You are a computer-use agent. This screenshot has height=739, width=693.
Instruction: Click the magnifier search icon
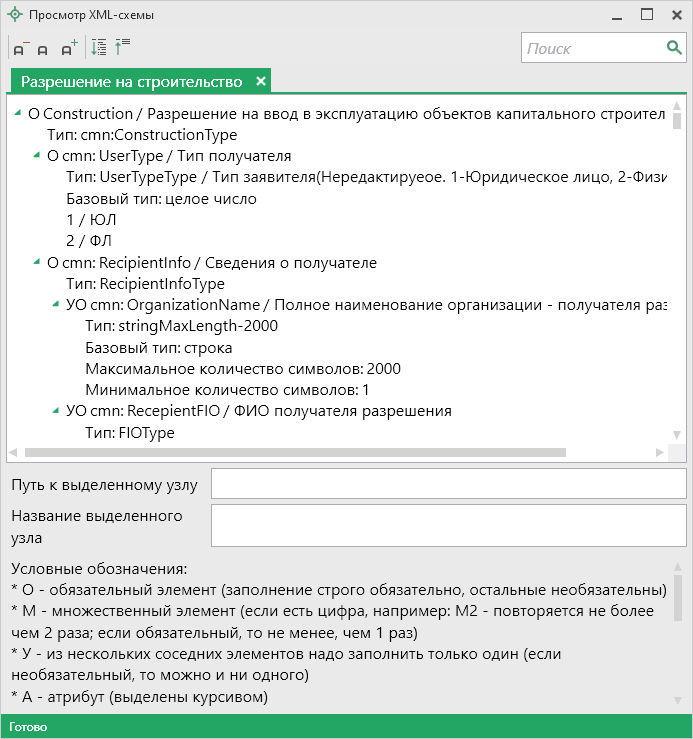pos(674,48)
